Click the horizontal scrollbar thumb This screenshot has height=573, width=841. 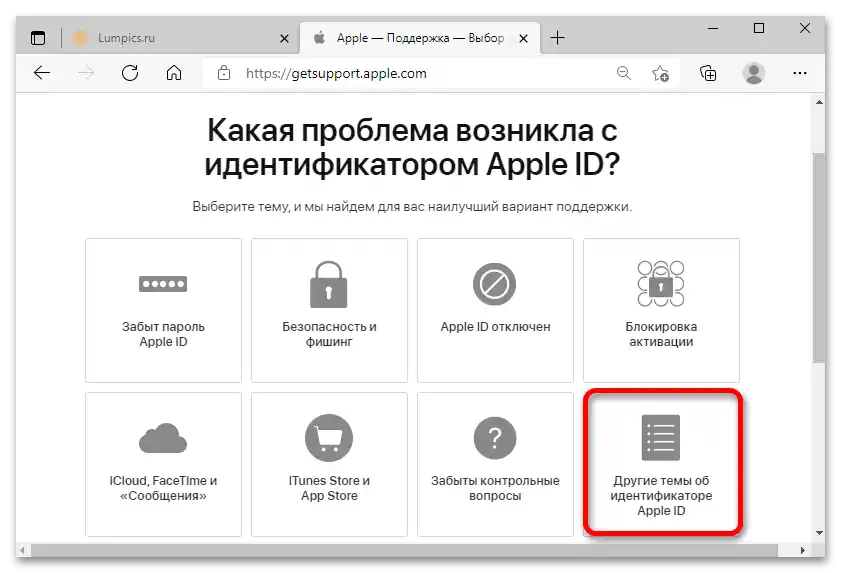404,550
